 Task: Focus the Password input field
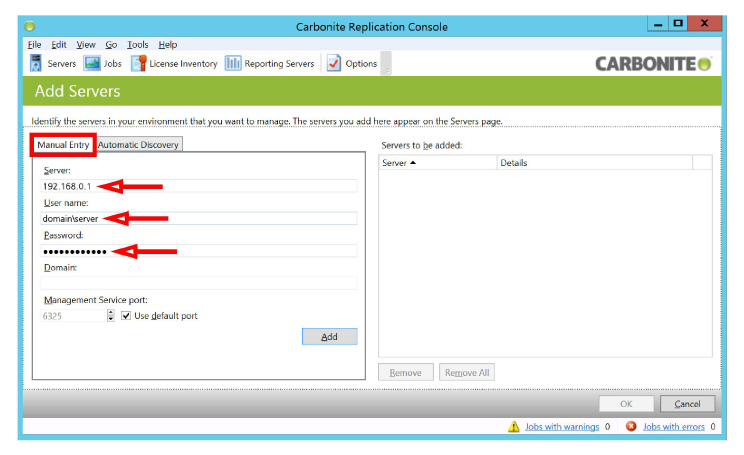199,251
